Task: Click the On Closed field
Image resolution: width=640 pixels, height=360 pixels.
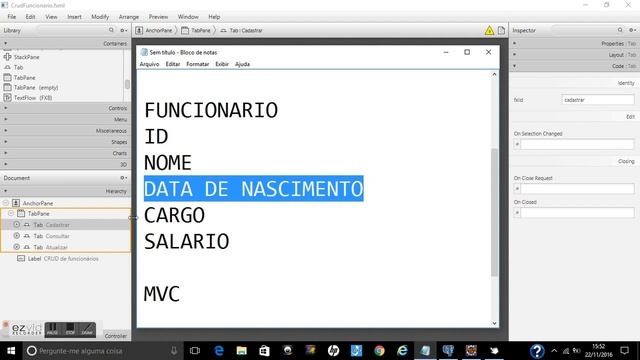Action: point(577,213)
